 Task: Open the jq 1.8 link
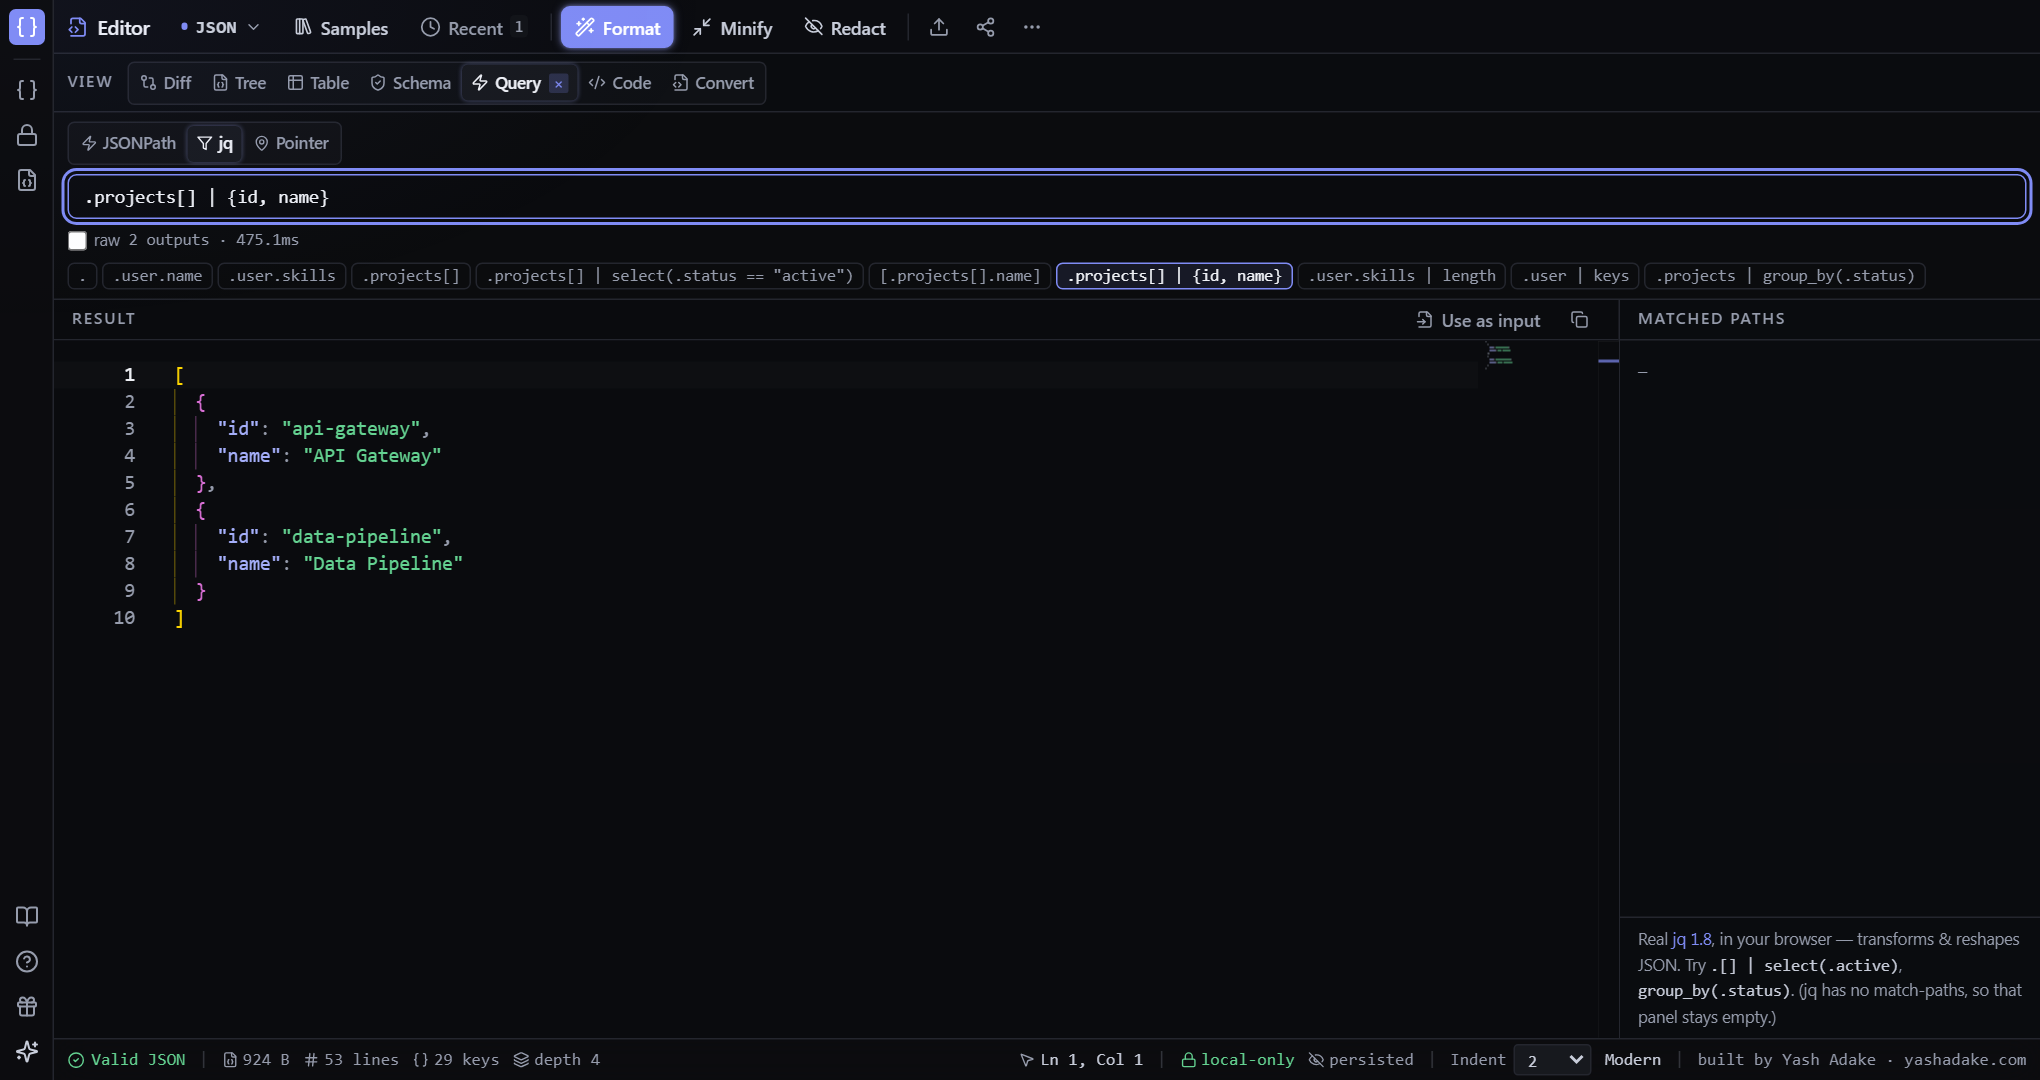tap(1692, 939)
